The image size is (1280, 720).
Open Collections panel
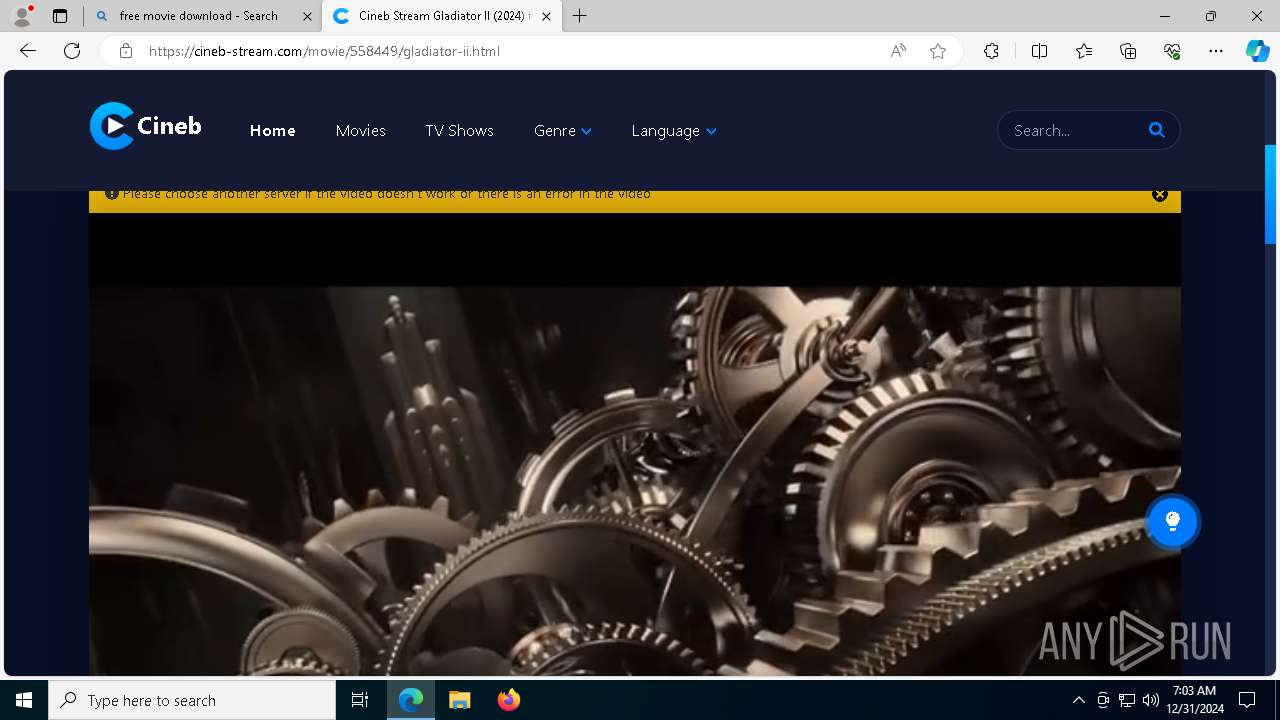(x=1128, y=51)
